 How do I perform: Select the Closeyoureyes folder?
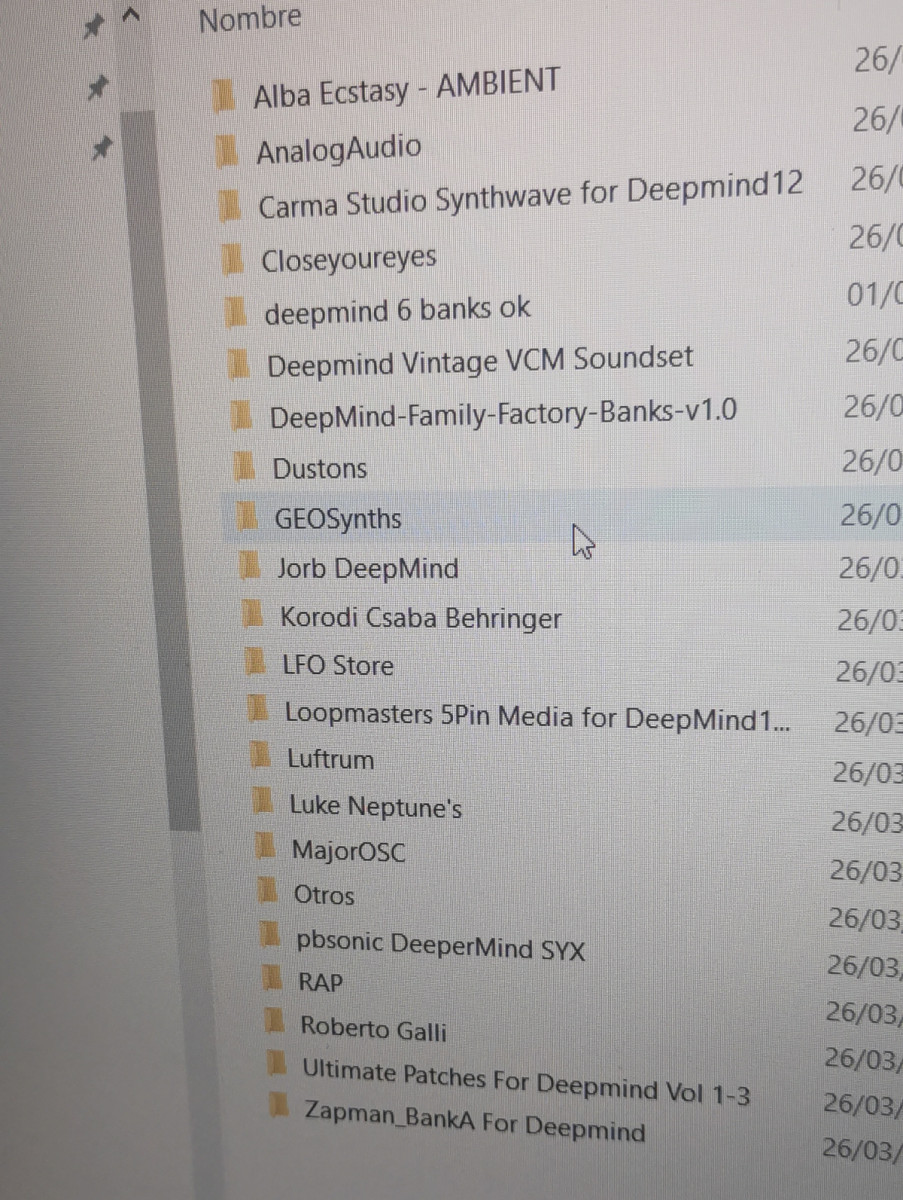(349, 260)
